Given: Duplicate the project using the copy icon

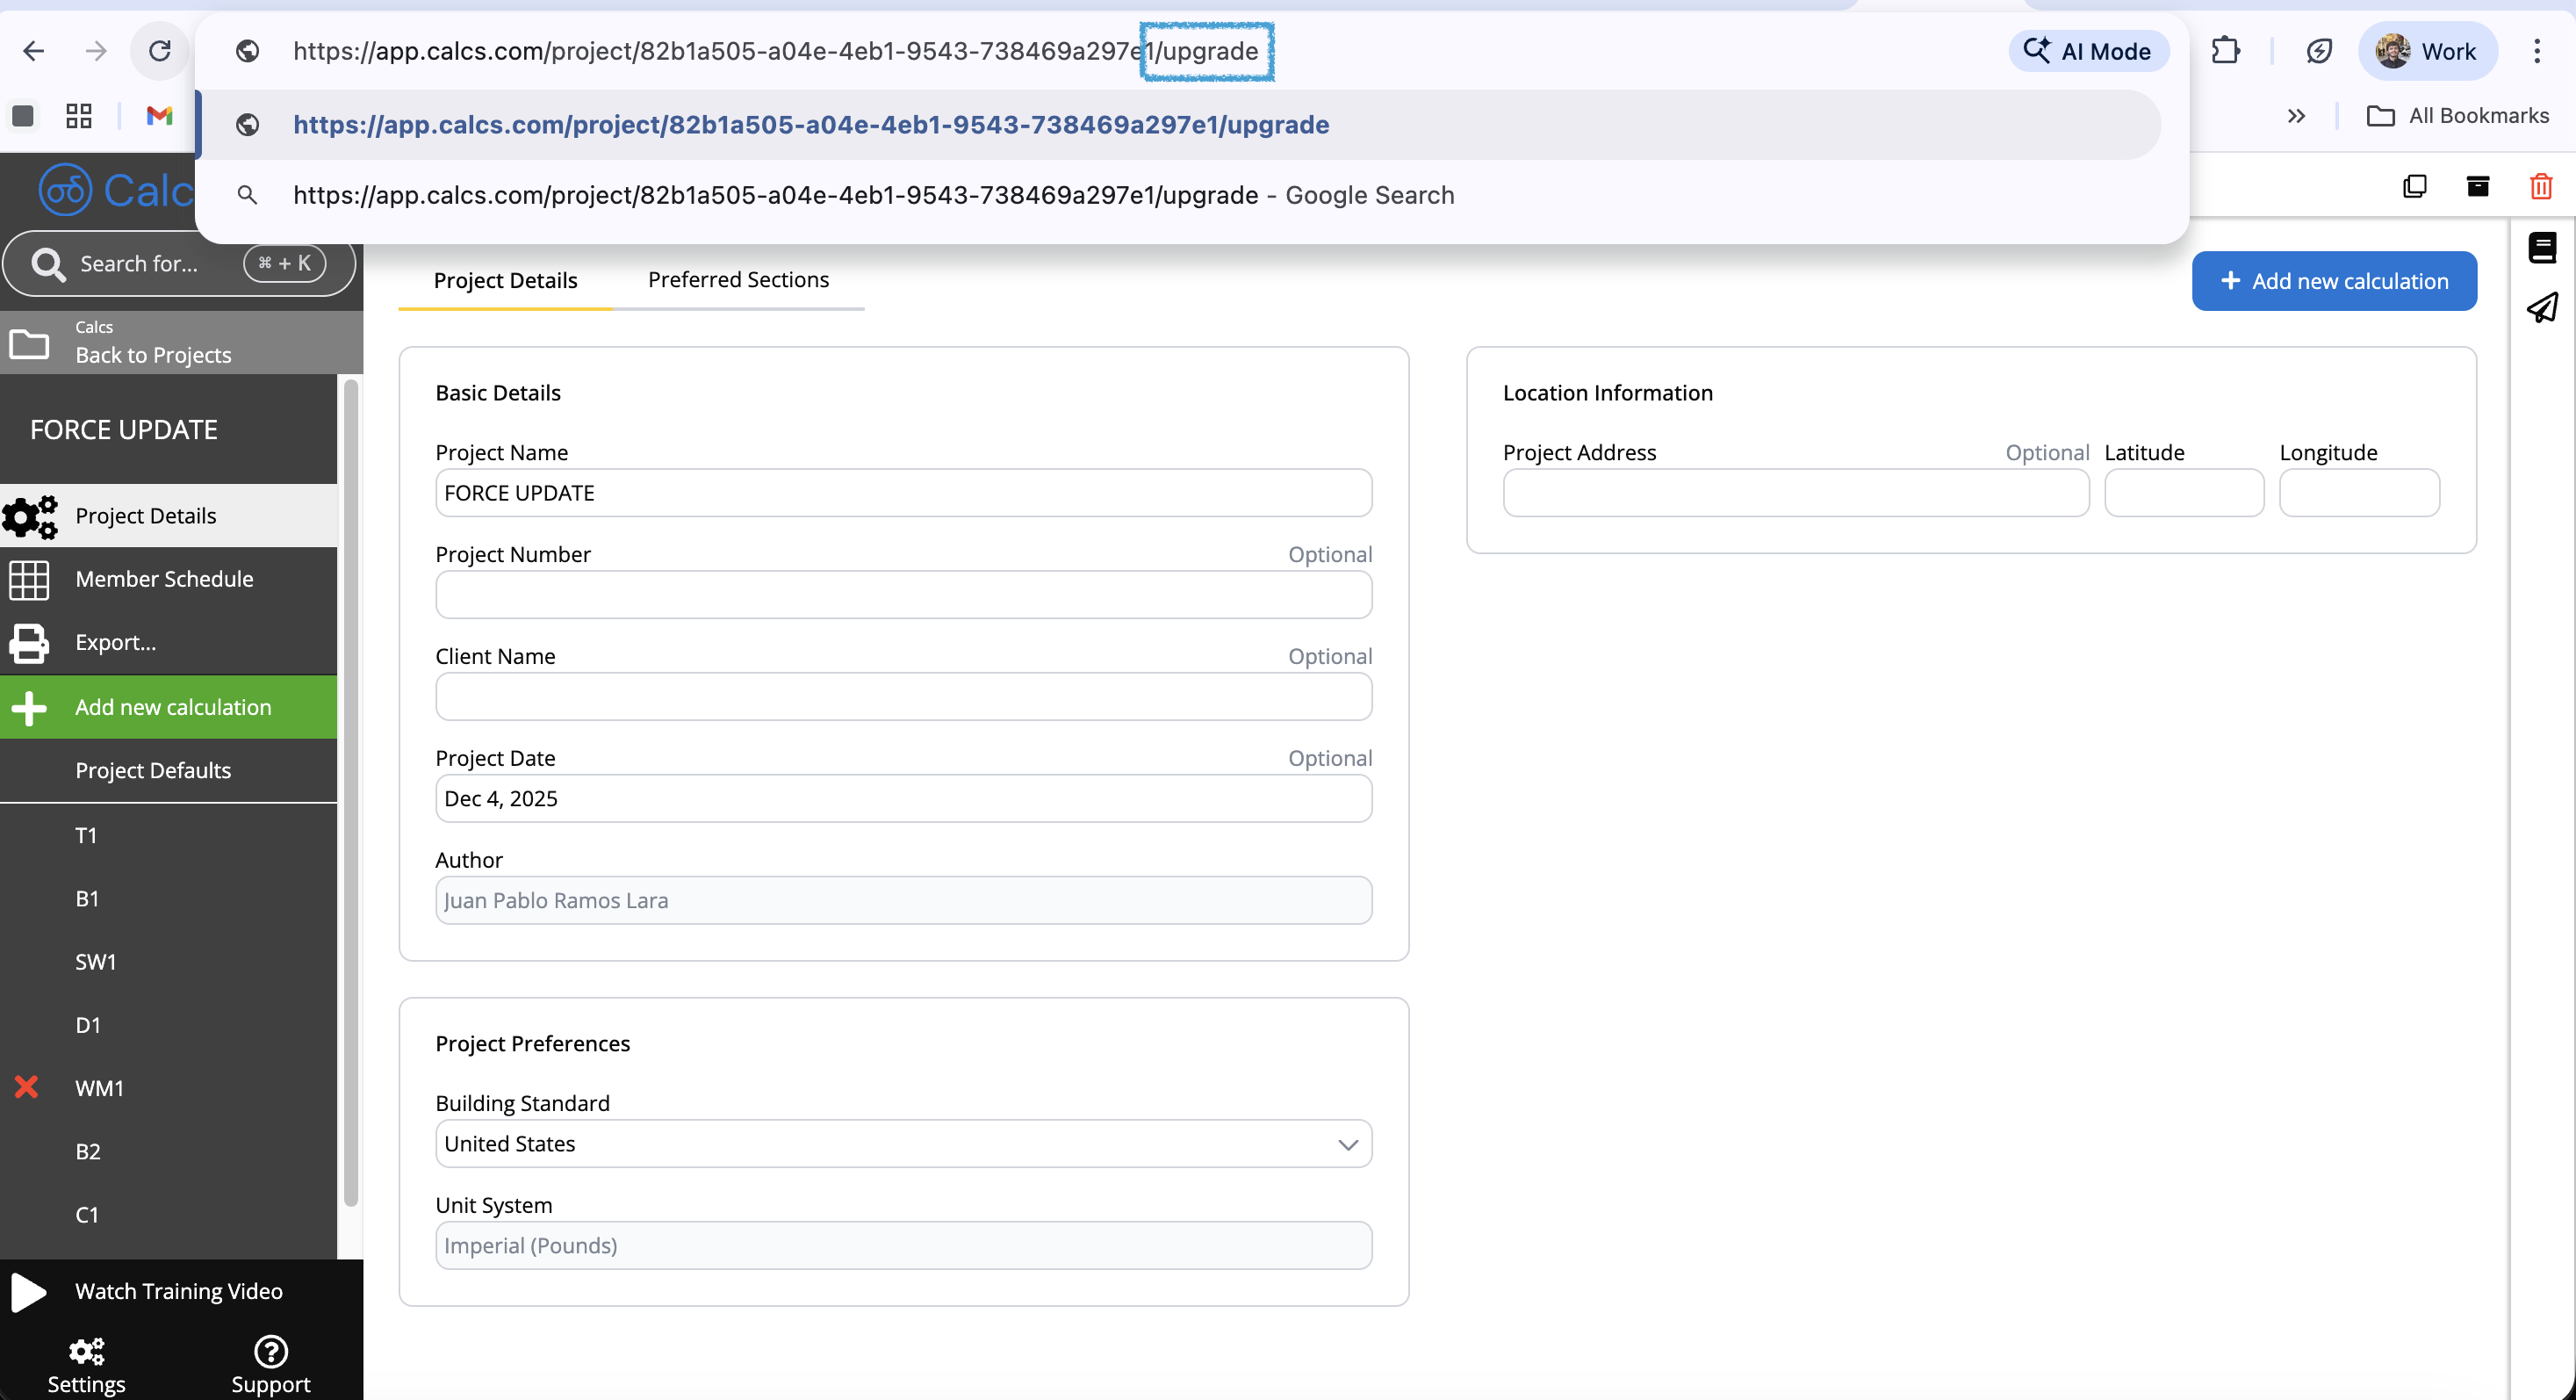Looking at the screenshot, I should (2414, 186).
